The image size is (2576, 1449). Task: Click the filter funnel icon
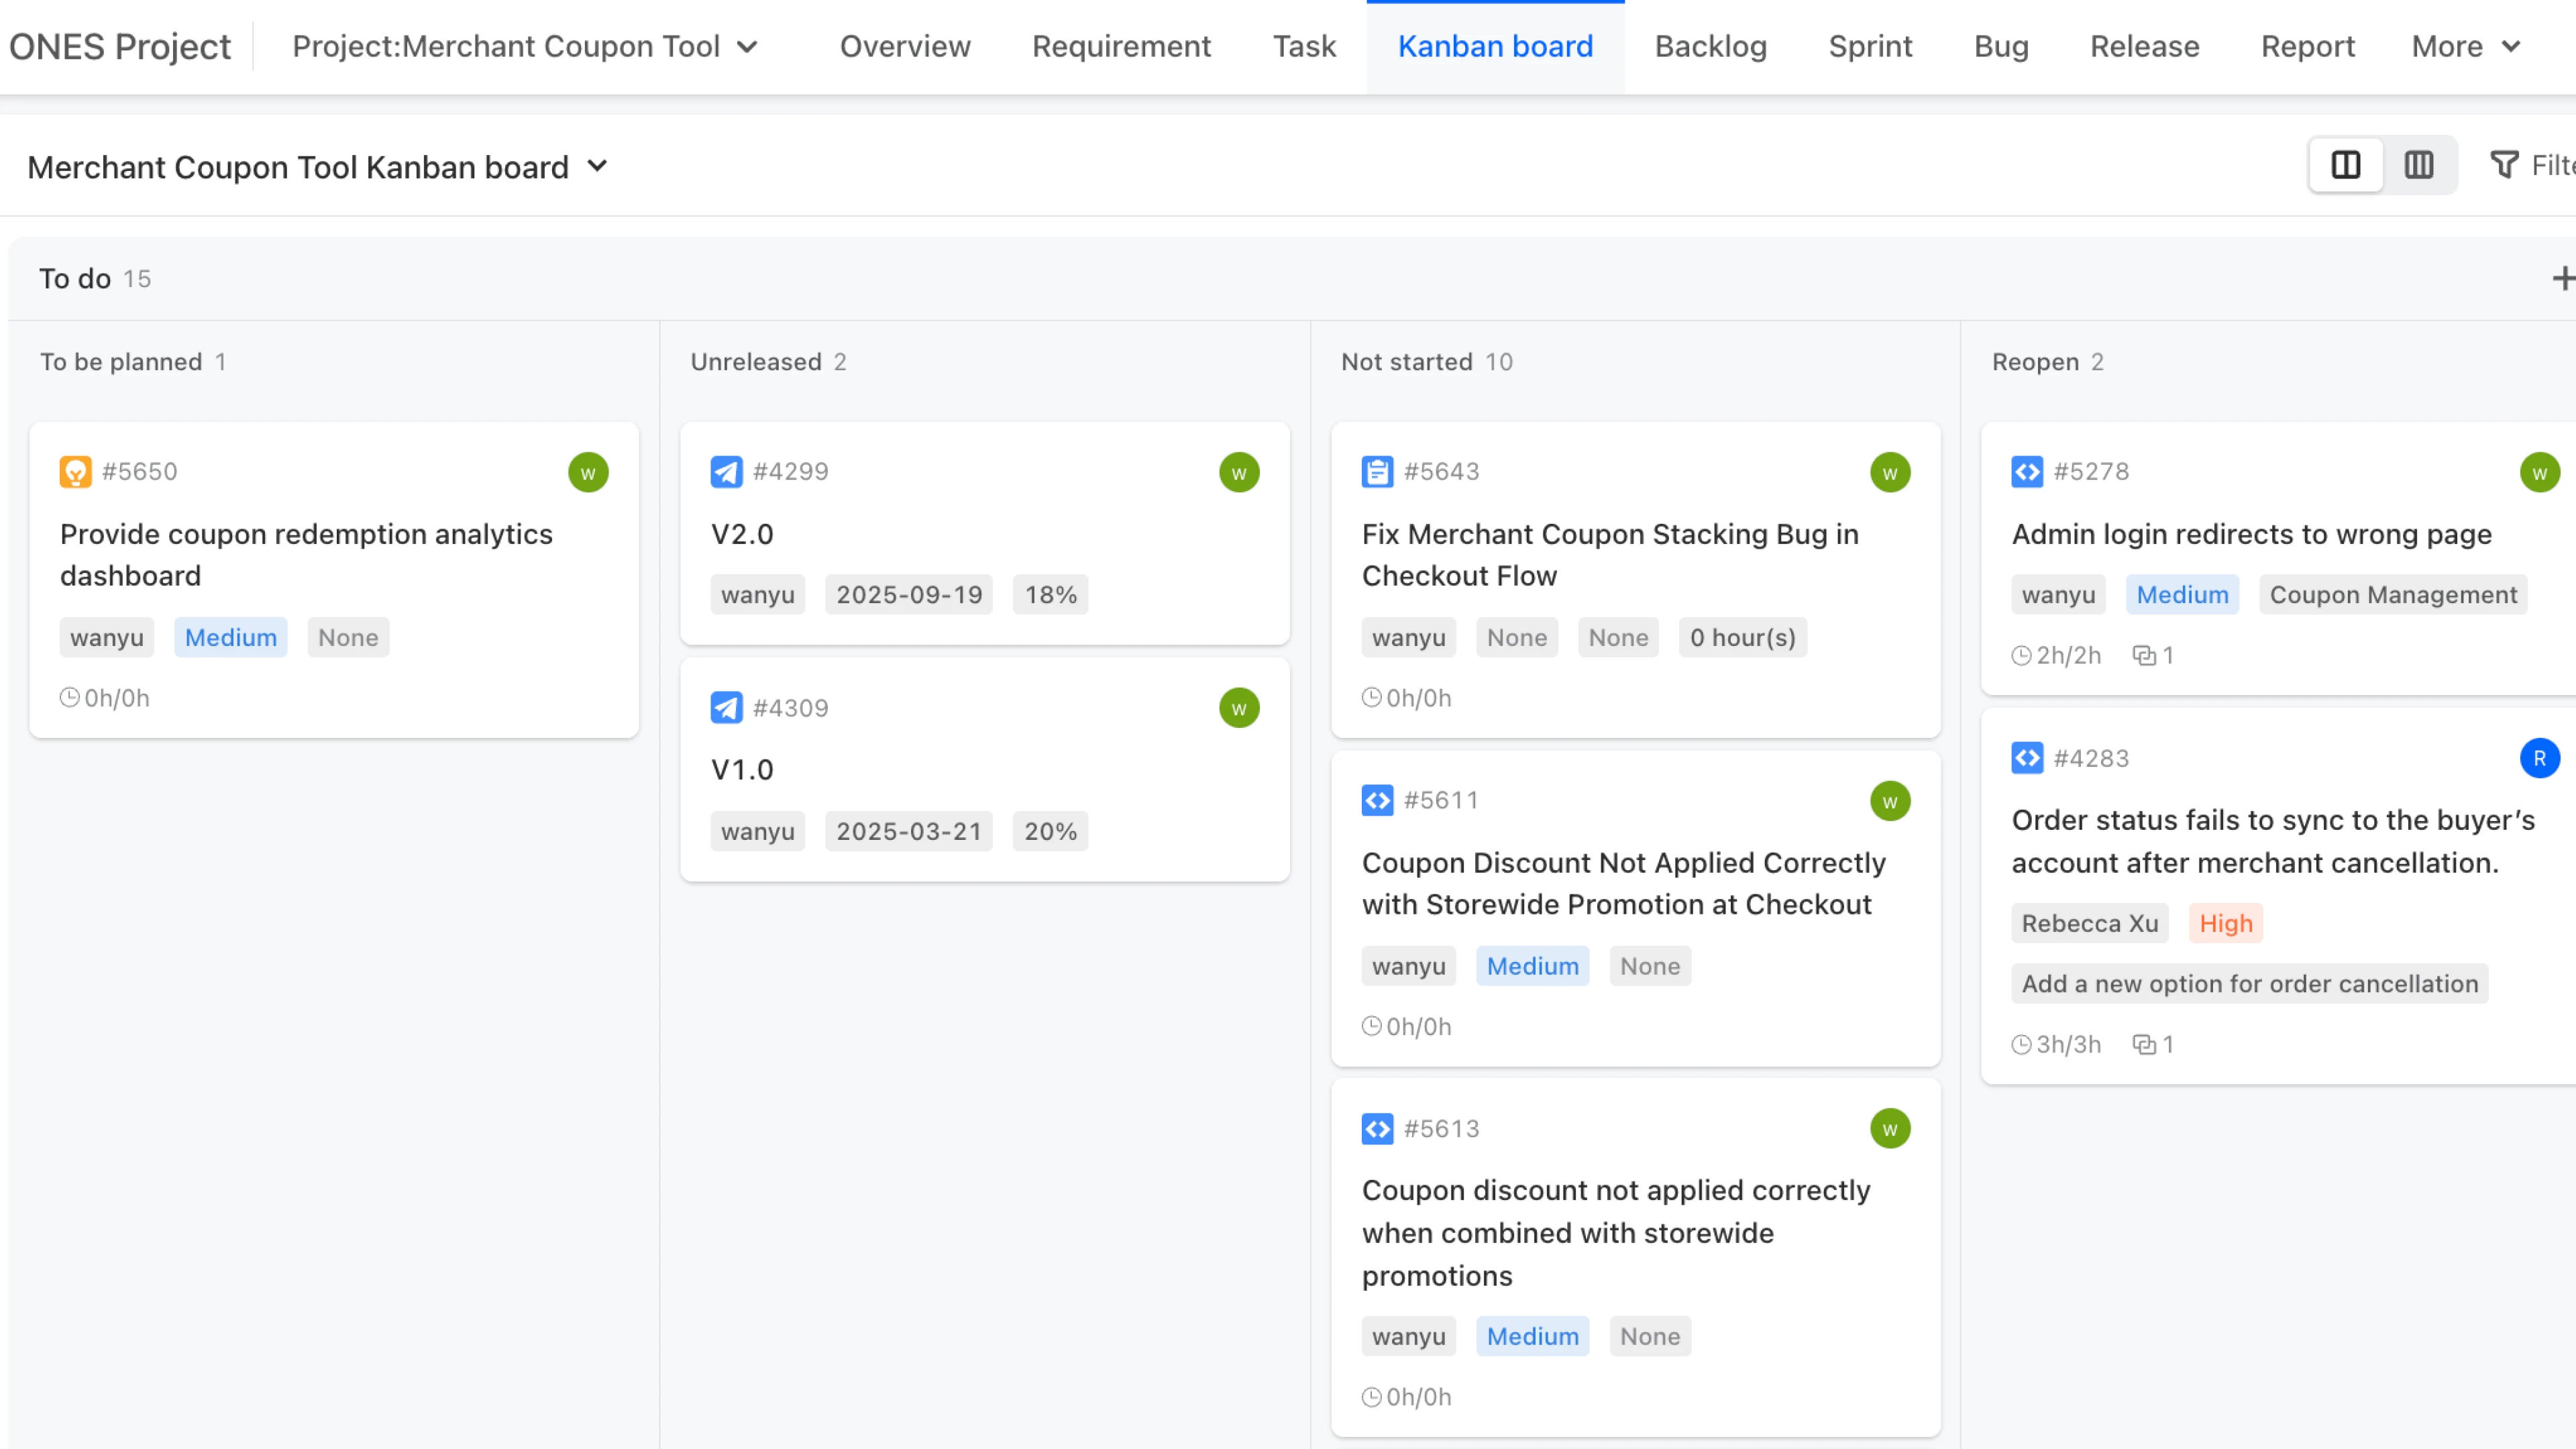pos(2504,165)
